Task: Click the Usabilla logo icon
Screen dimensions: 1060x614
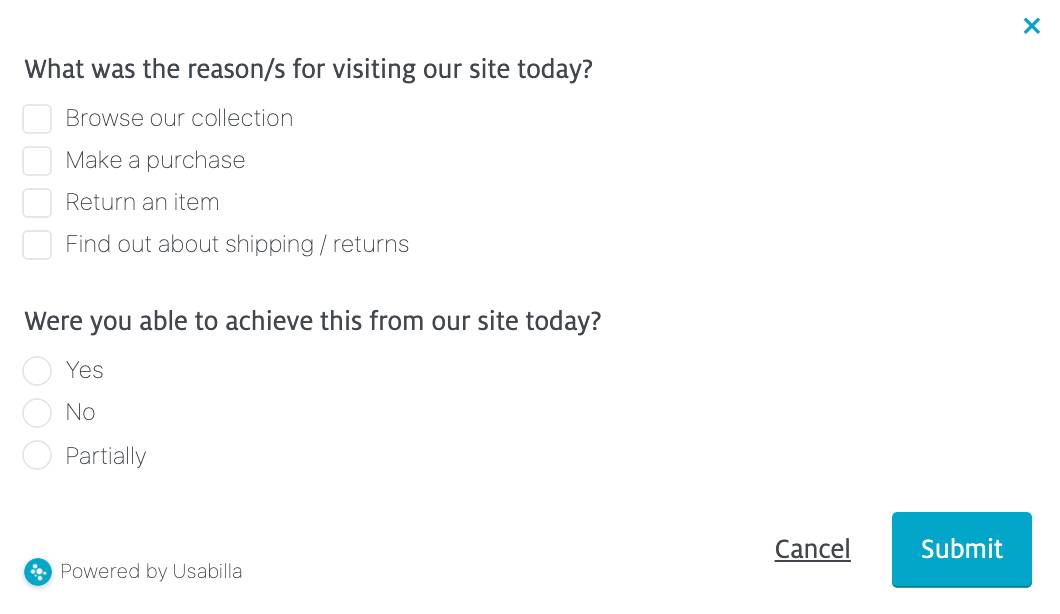Action: point(38,571)
